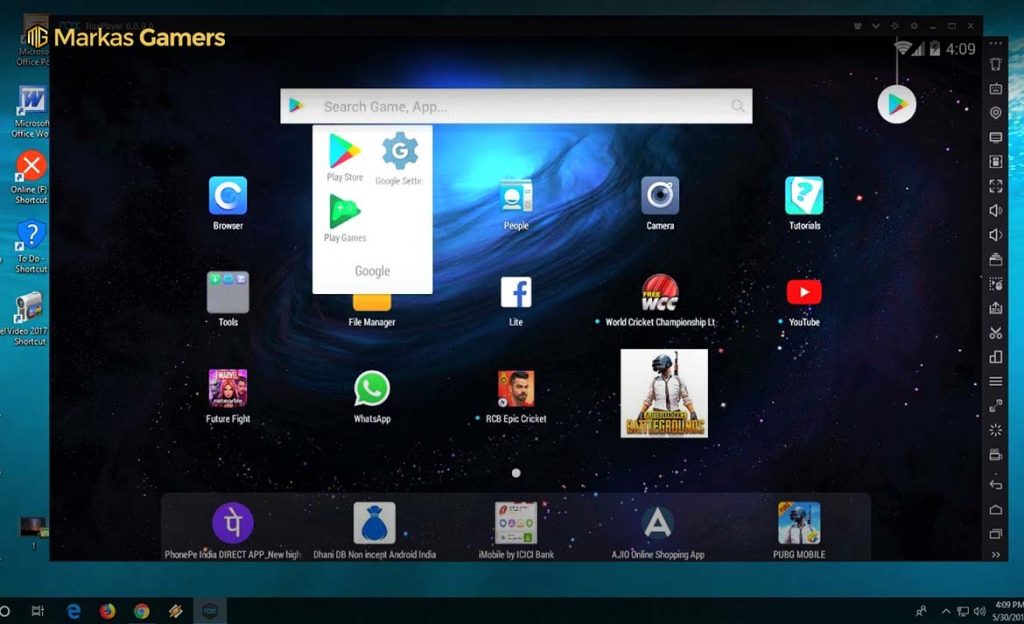Open Dhani app in the dock
Viewport: 1024px width, 624px height.
(374, 523)
